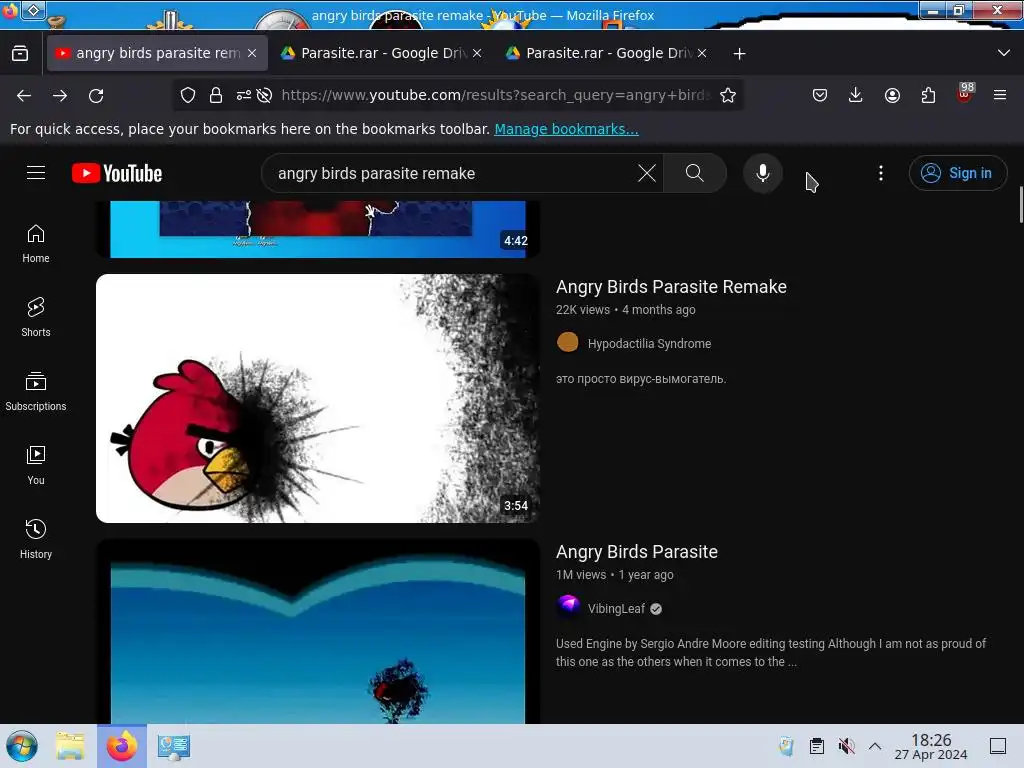Toggle the muted volume tray icon
The height and width of the screenshot is (768, 1024).
[x=846, y=746]
